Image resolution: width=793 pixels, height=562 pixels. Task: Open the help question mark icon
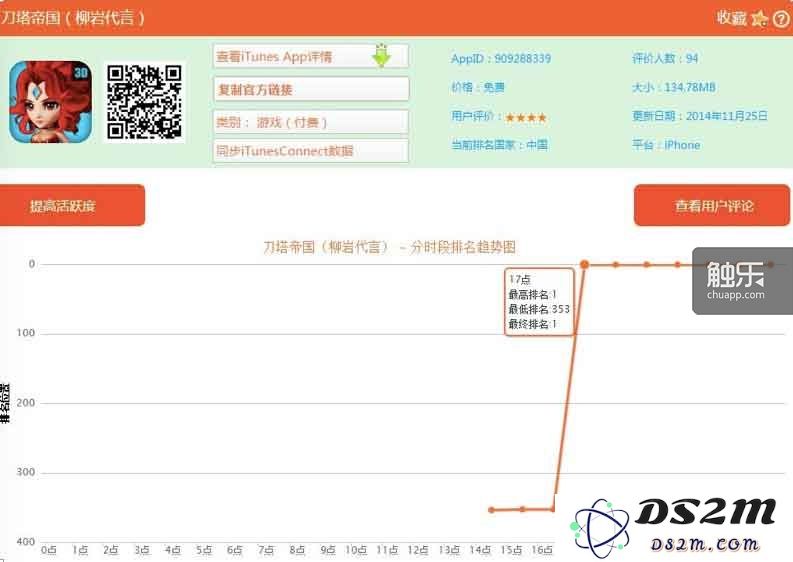tap(781, 19)
